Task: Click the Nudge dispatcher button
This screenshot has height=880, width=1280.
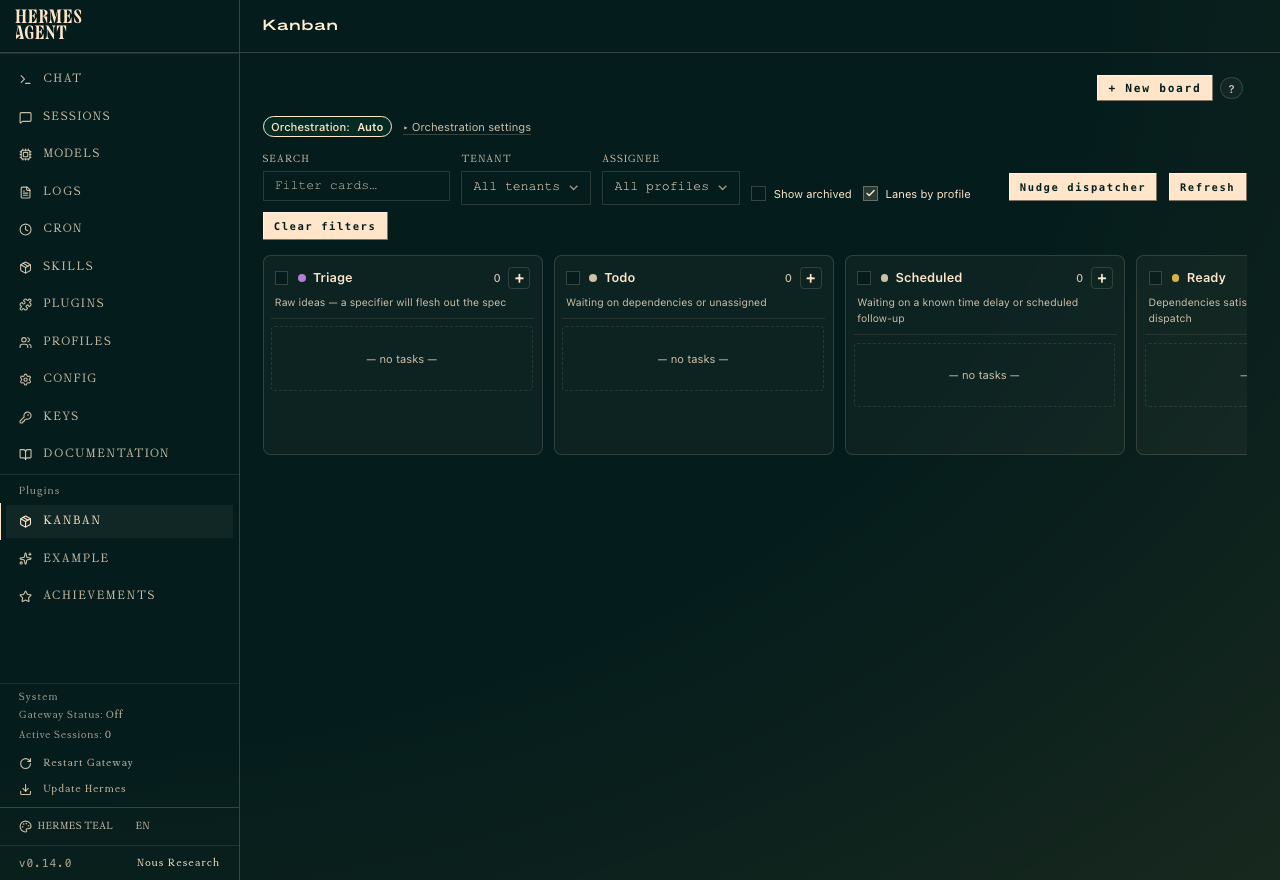Action: (1082, 187)
